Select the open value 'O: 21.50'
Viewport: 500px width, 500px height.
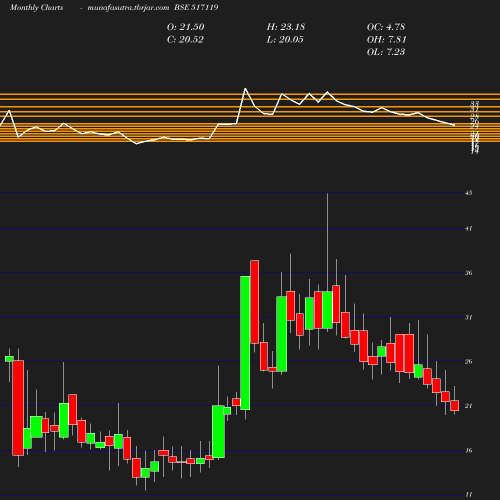185,27
